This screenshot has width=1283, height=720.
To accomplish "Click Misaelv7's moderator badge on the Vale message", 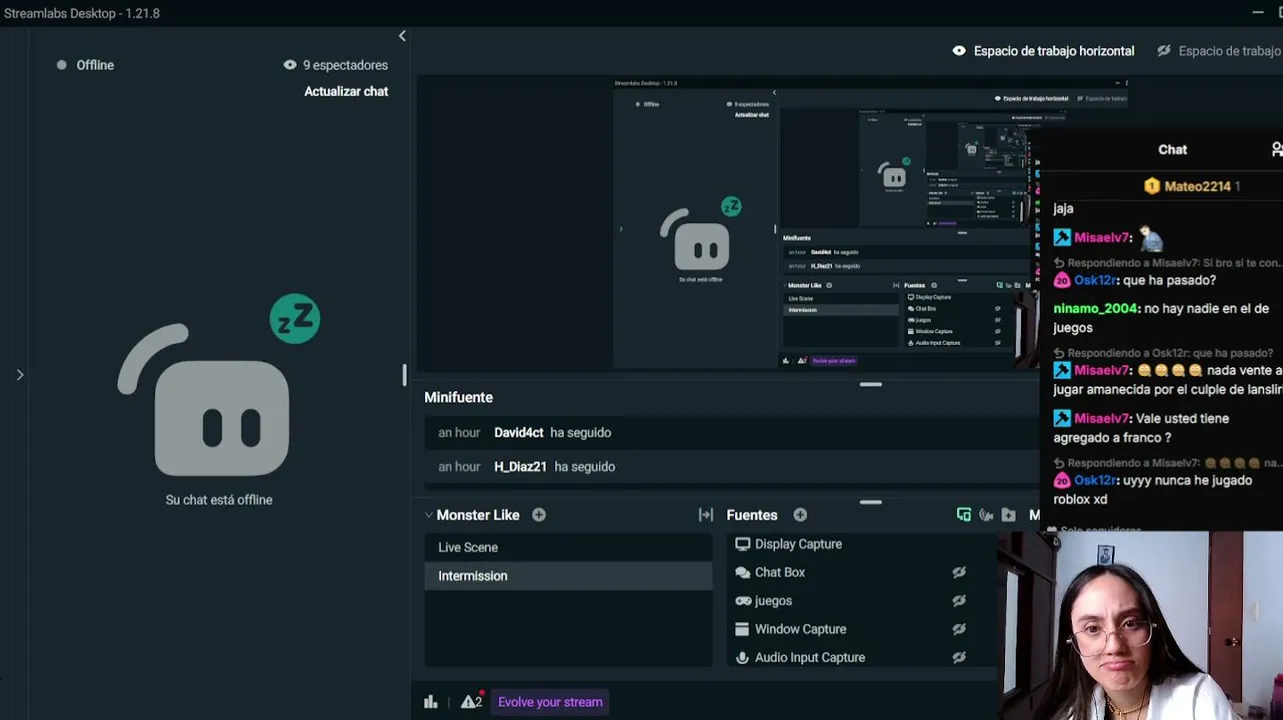I will [x=1062, y=419].
